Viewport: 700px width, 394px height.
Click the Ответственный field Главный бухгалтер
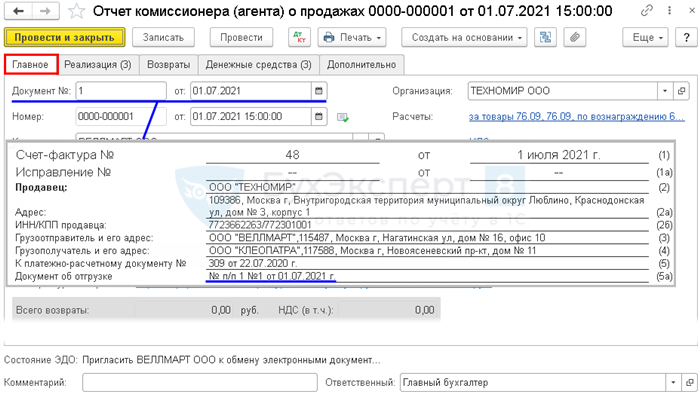point(533,383)
